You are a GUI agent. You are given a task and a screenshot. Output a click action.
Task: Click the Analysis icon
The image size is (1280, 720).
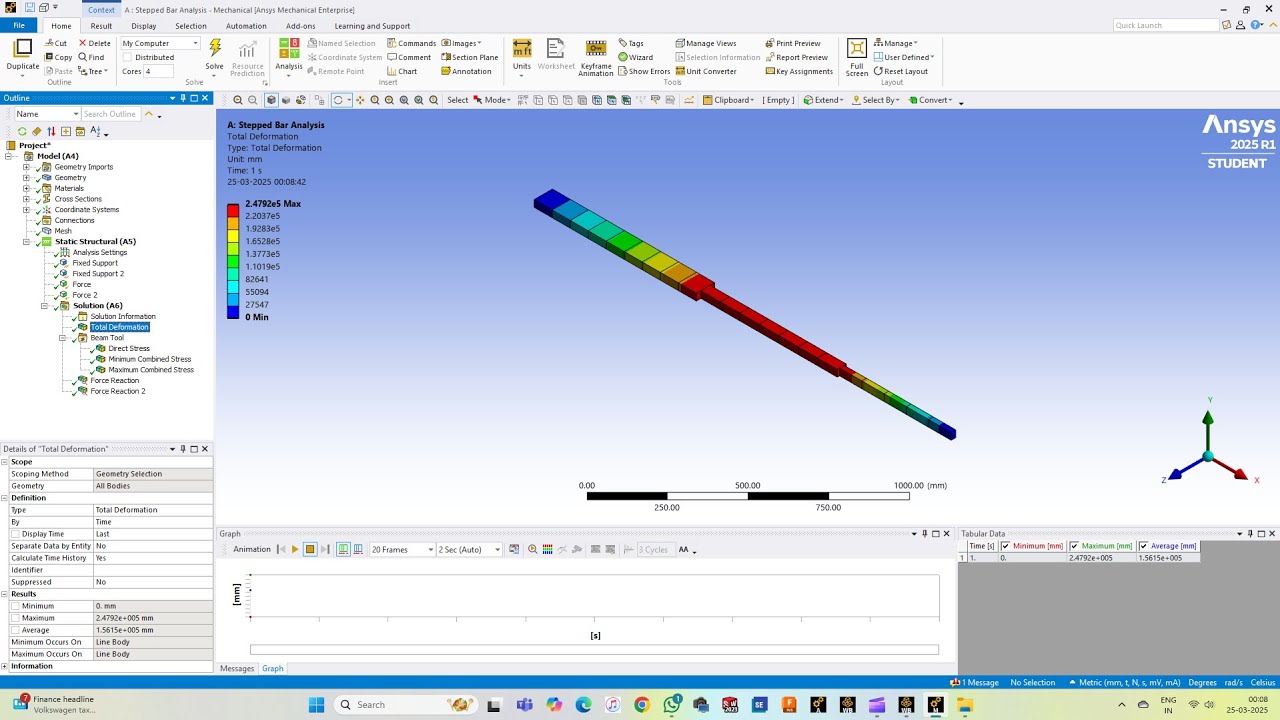pos(289,56)
